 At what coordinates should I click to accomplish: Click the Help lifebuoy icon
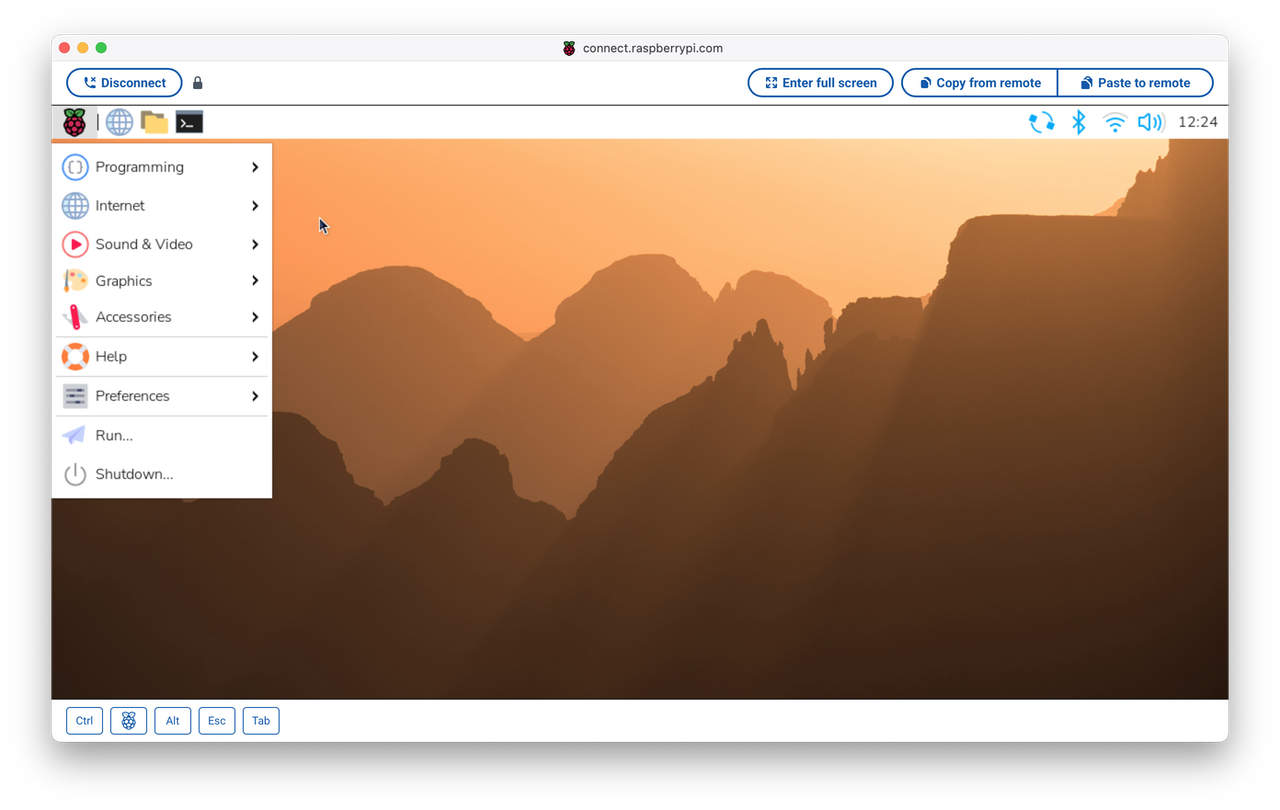tap(75, 356)
